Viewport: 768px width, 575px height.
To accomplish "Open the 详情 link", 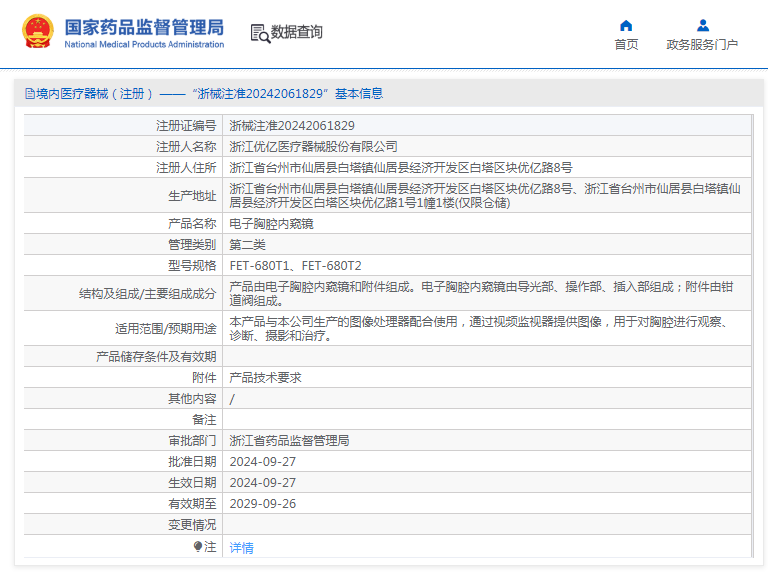I will click(242, 548).
